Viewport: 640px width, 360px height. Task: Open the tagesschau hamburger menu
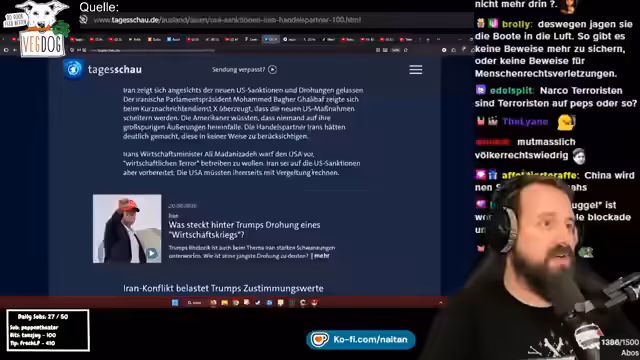pyautogui.click(x=416, y=70)
